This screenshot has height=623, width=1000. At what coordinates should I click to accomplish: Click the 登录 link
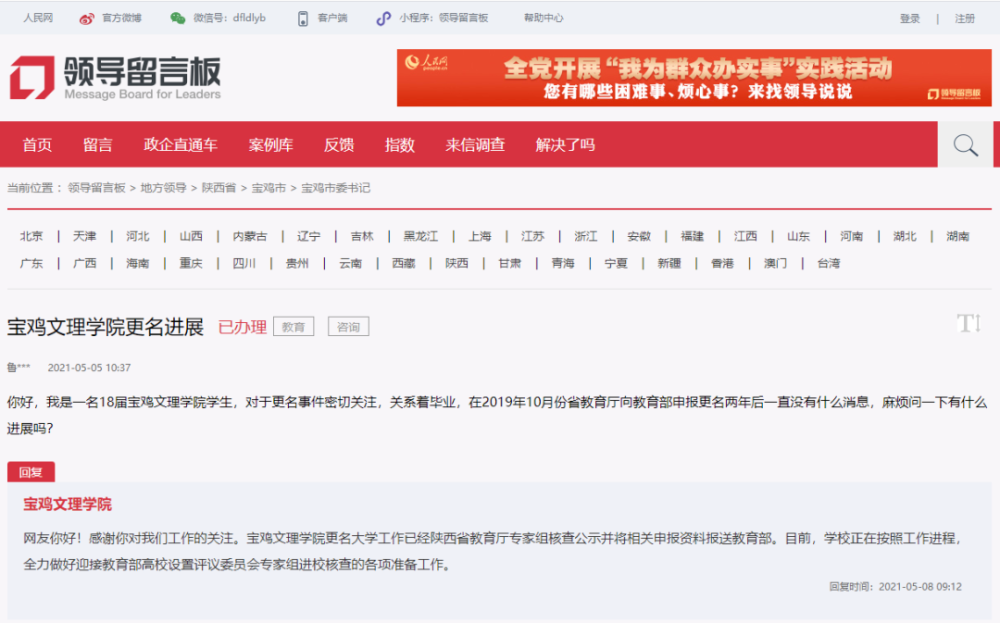tap(909, 18)
